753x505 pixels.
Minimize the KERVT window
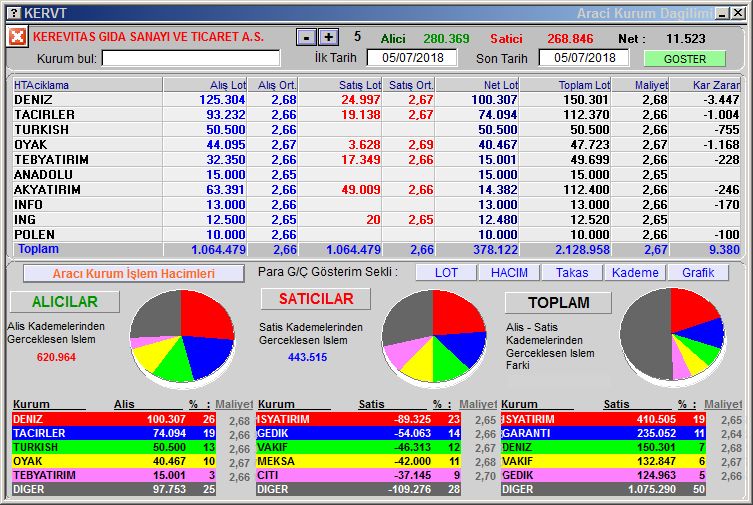722,13
